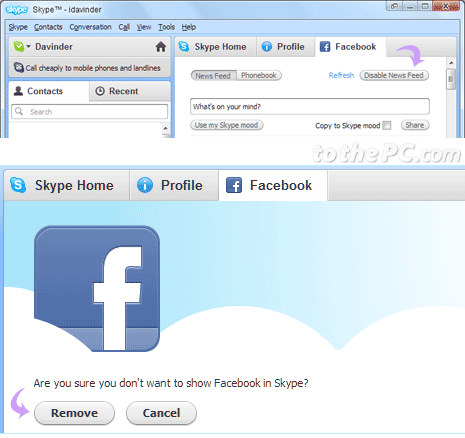Viewport: 465px width, 438px height.
Task: Open the Profile tab in the lower panel
Action: pos(174,185)
